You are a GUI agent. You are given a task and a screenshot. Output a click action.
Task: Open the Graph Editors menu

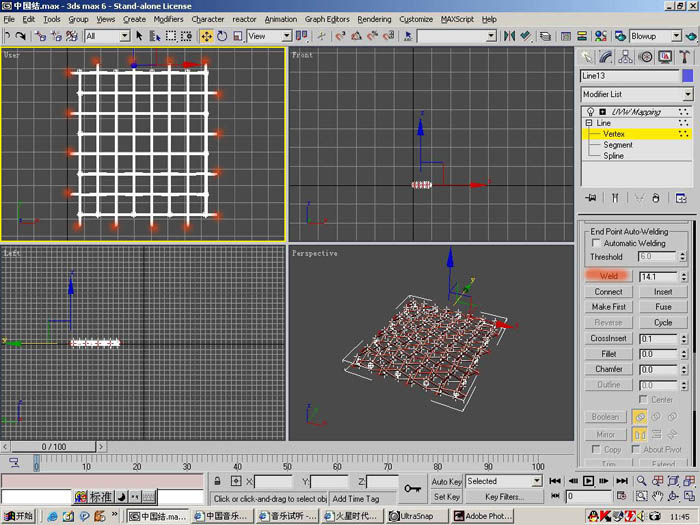click(327, 19)
